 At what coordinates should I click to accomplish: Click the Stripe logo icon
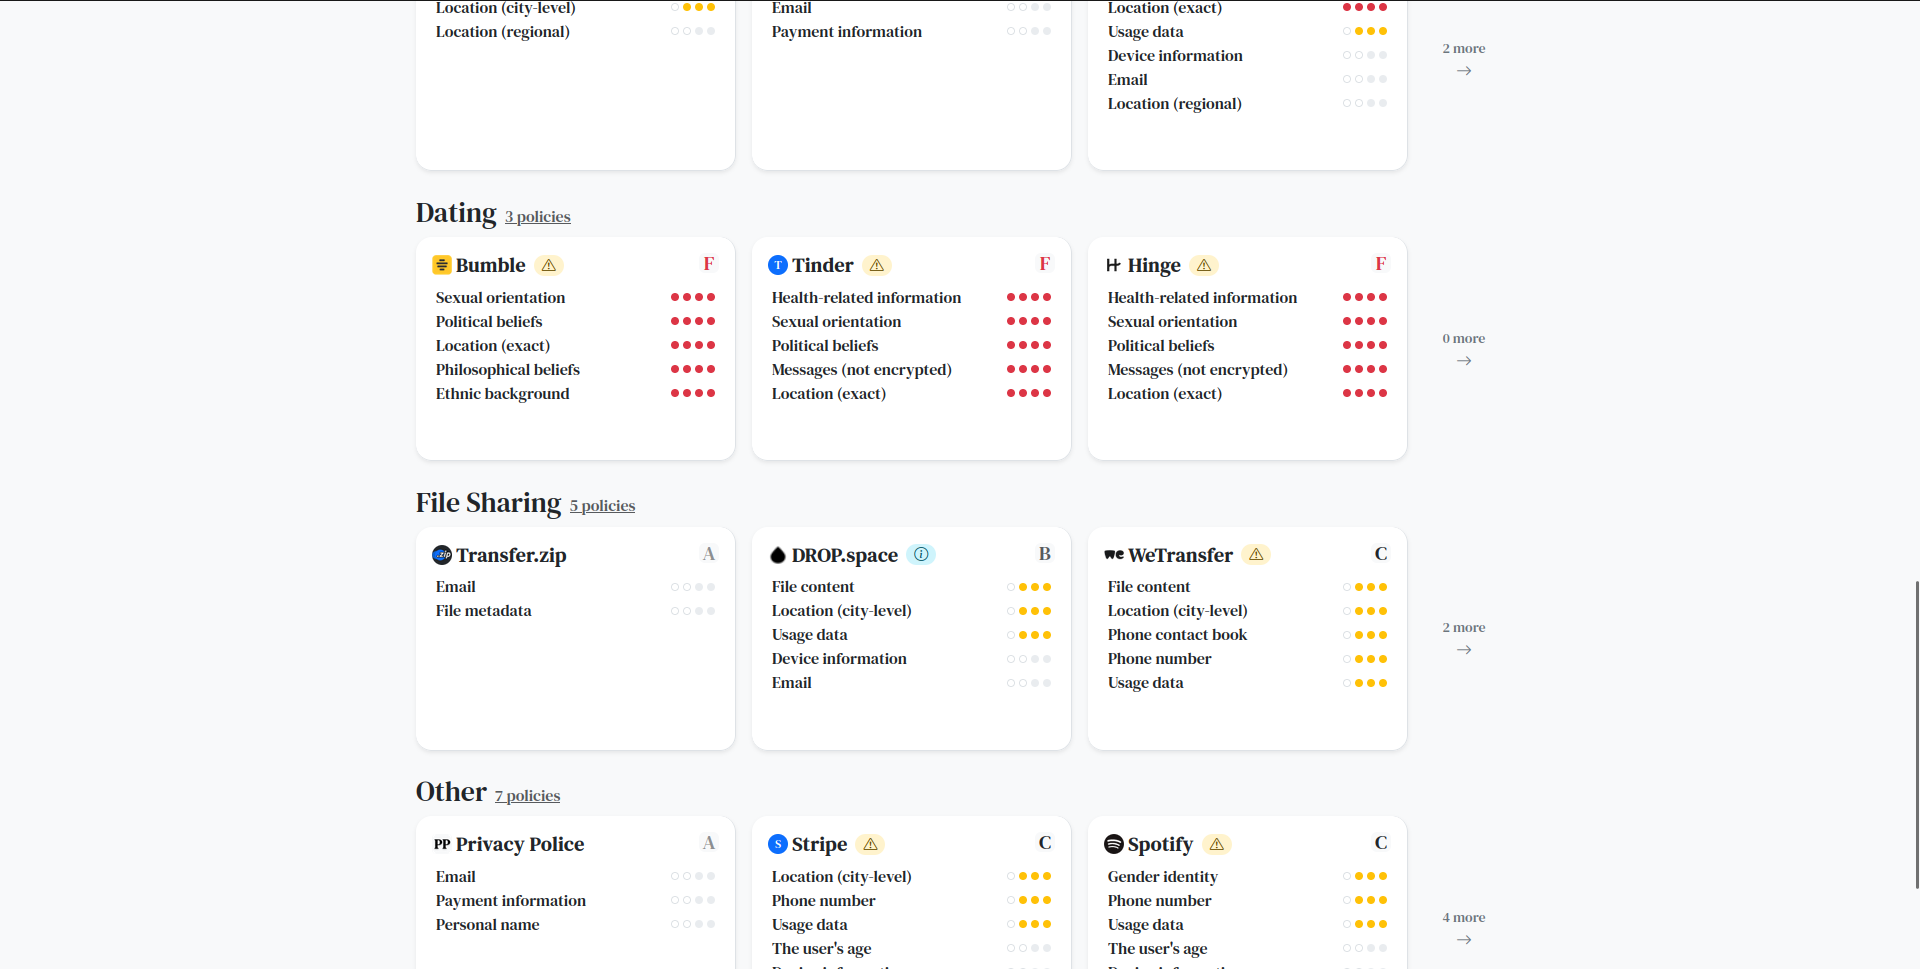[x=777, y=844]
